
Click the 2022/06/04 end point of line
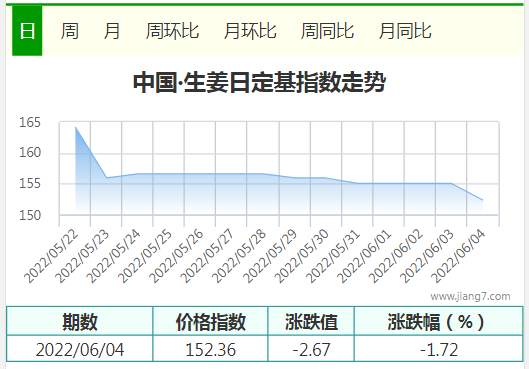pyautogui.click(x=483, y=200)
